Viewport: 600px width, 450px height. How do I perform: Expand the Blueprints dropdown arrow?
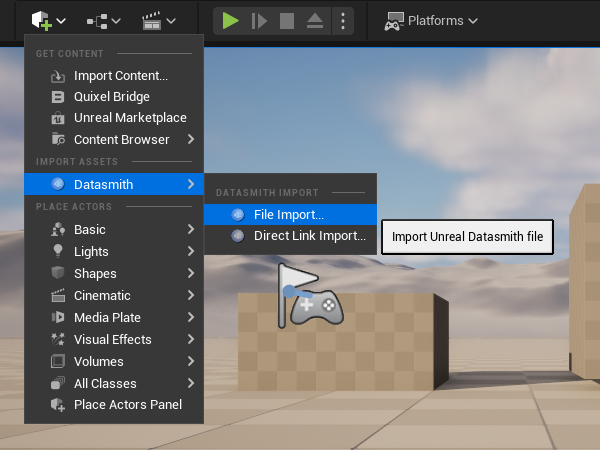(x=116, y=21)
